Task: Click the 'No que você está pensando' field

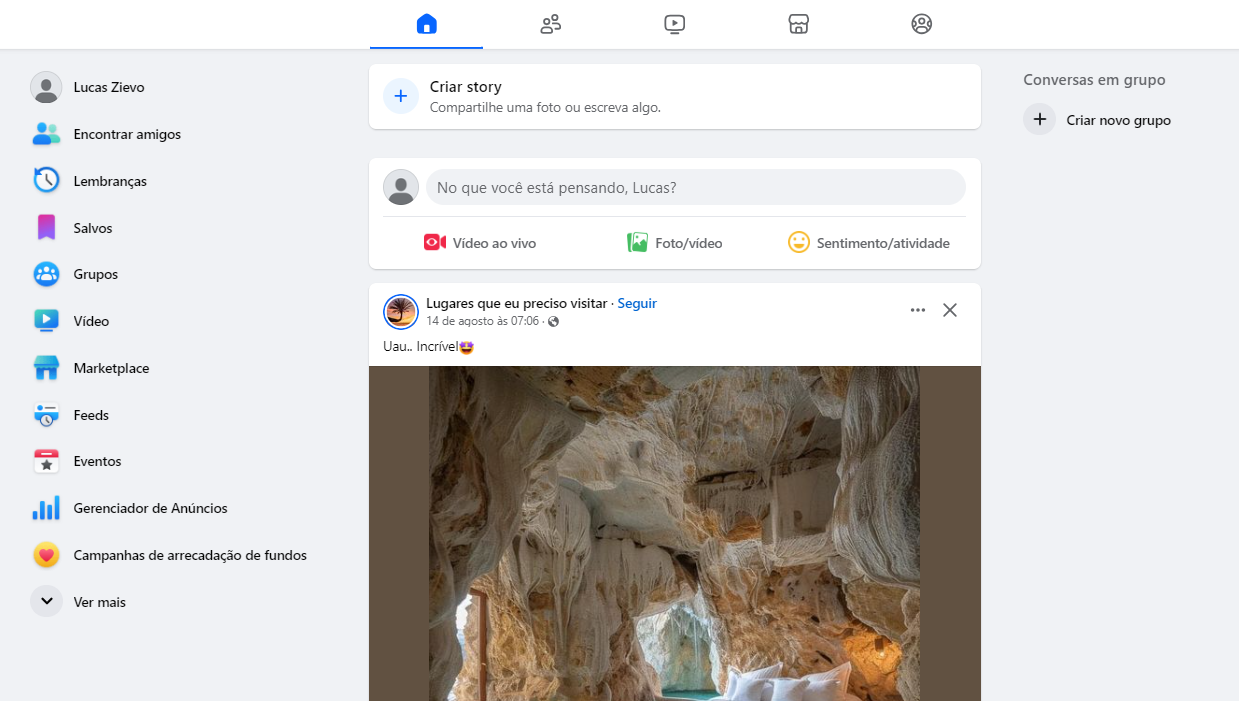Action: 696,187
